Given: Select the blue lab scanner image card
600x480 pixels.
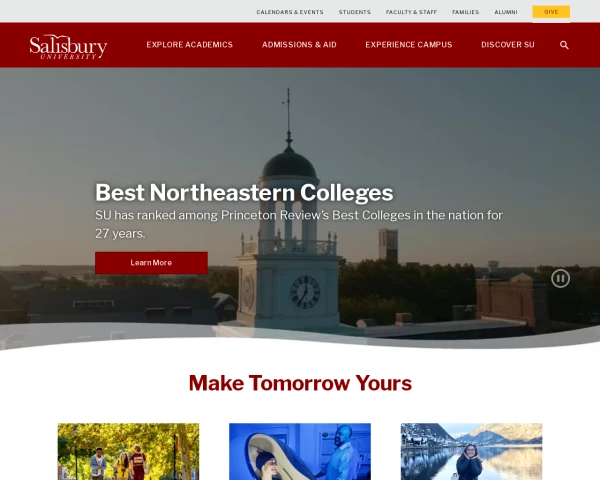Looking at the screenshot, I should [x=300, y=451].
